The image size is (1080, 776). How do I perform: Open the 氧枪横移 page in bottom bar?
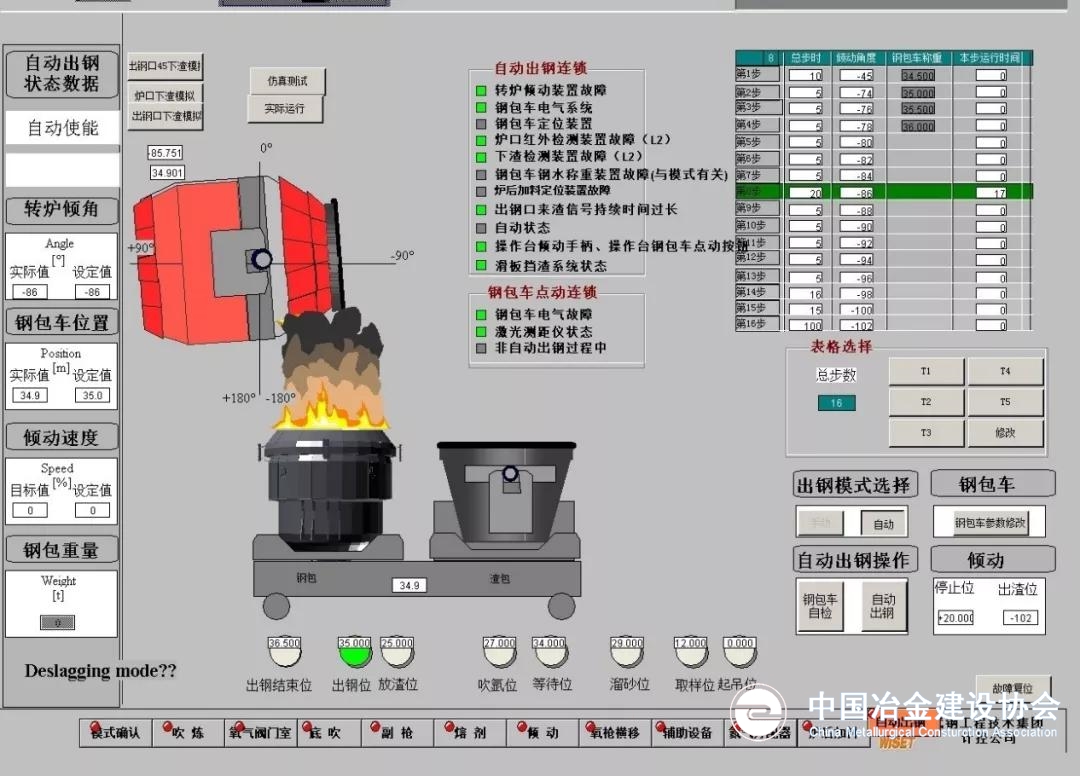(x=614, y=733)
